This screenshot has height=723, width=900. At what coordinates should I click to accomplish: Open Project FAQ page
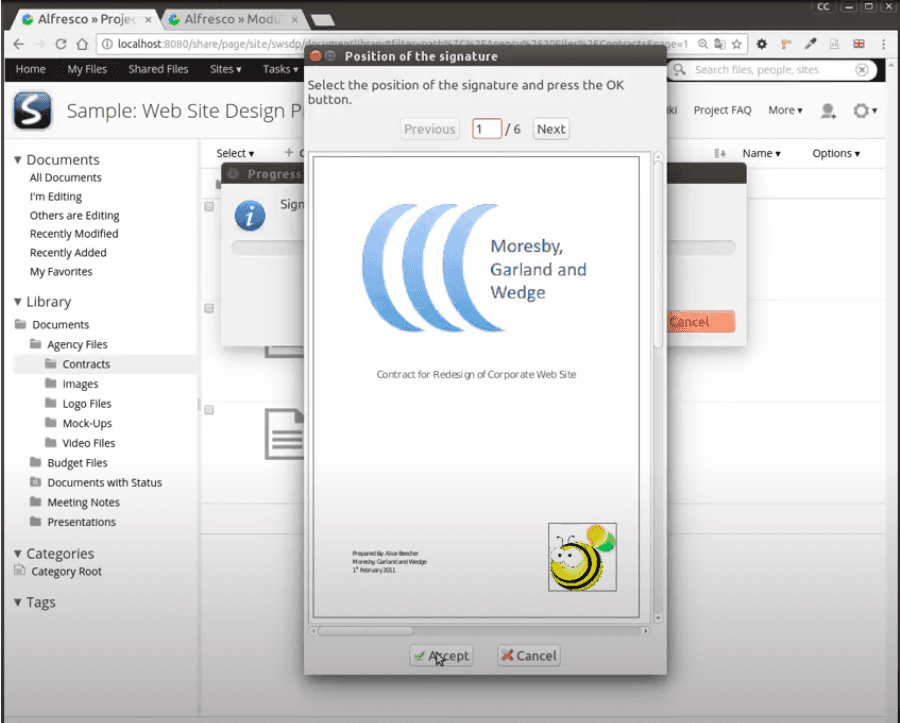coord(722,110)
